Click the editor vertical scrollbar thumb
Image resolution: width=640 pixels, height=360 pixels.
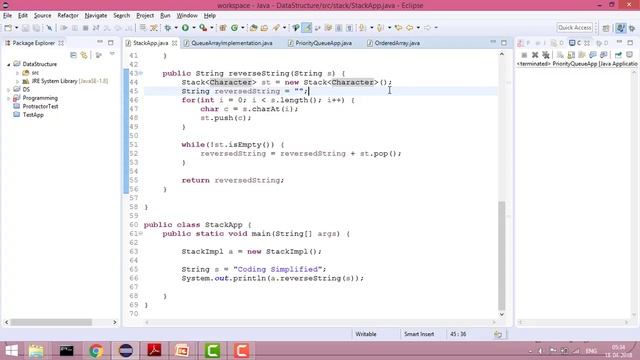coord(502,256)
